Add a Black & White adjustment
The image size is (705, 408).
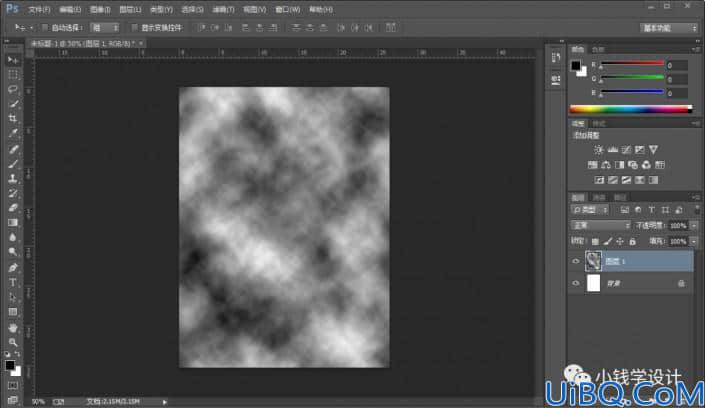tap(620, 165)
